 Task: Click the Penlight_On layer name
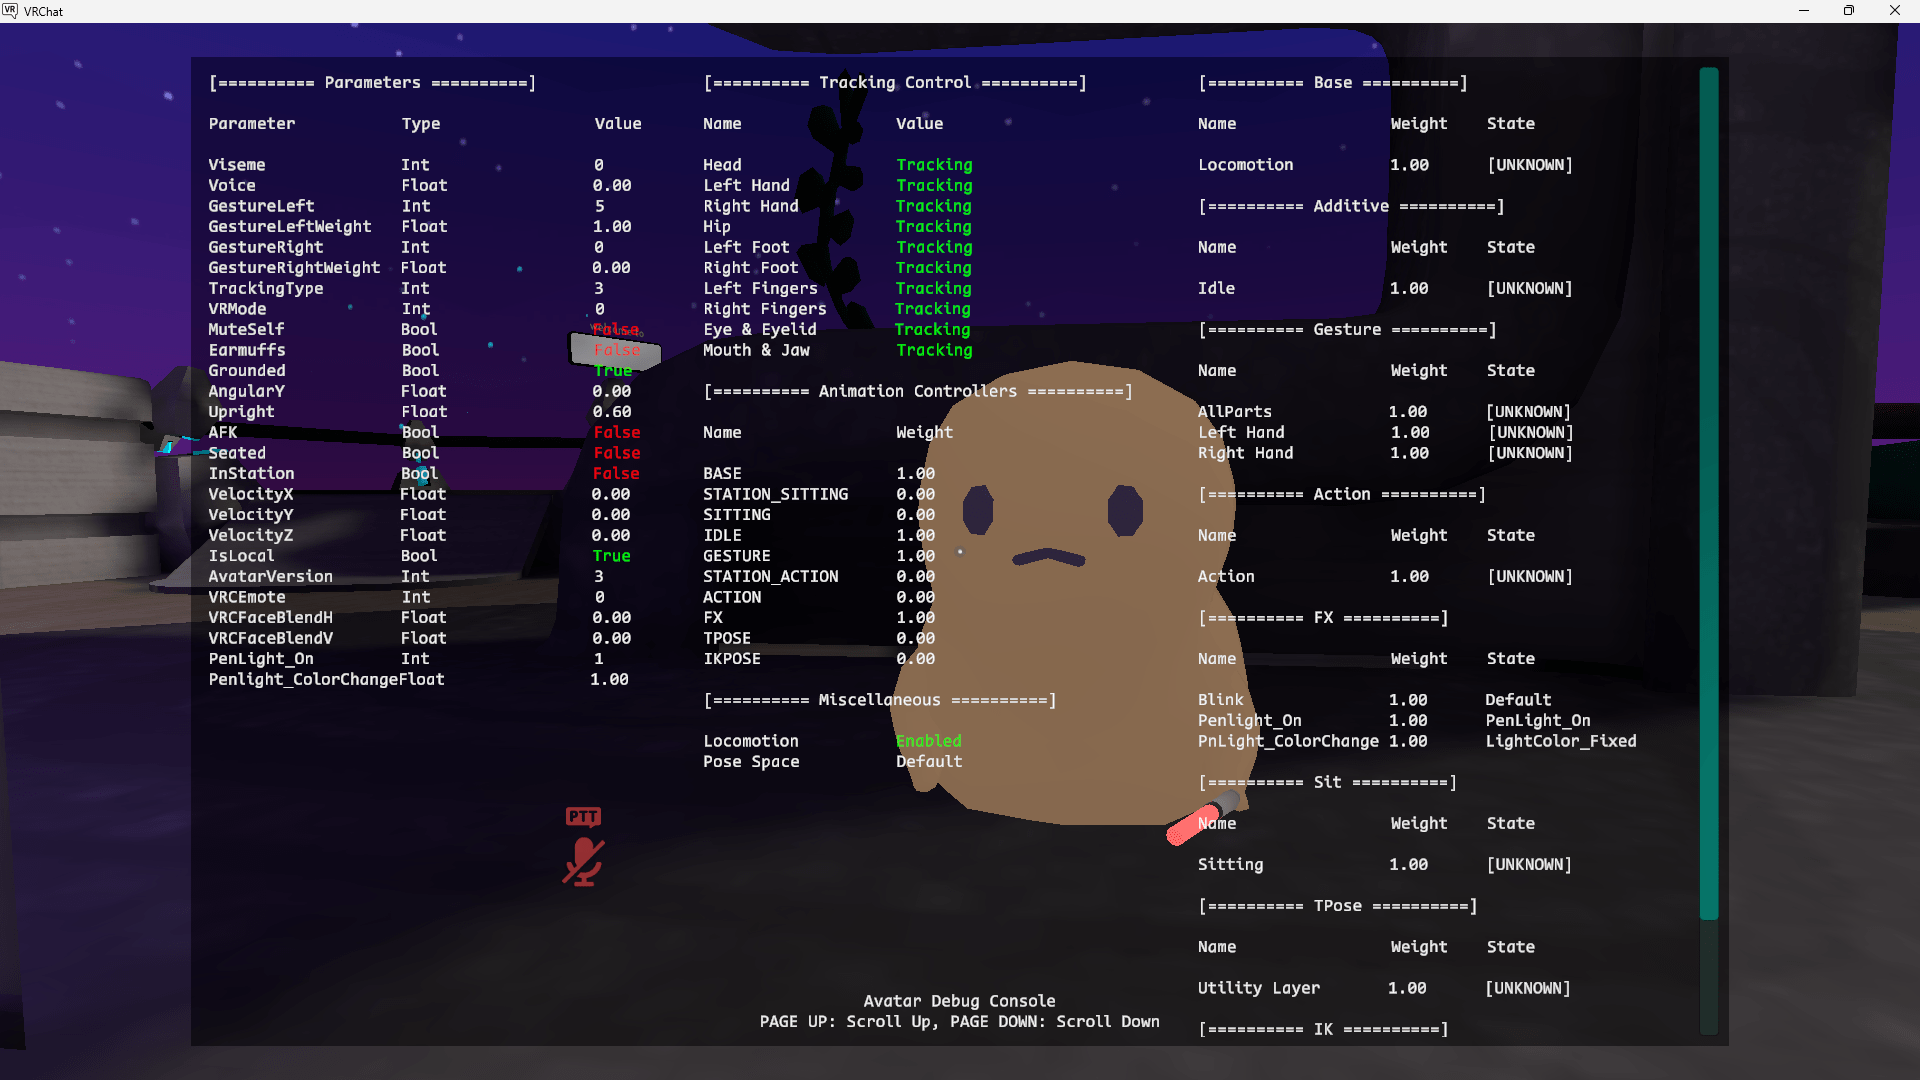pos(1249,720)
